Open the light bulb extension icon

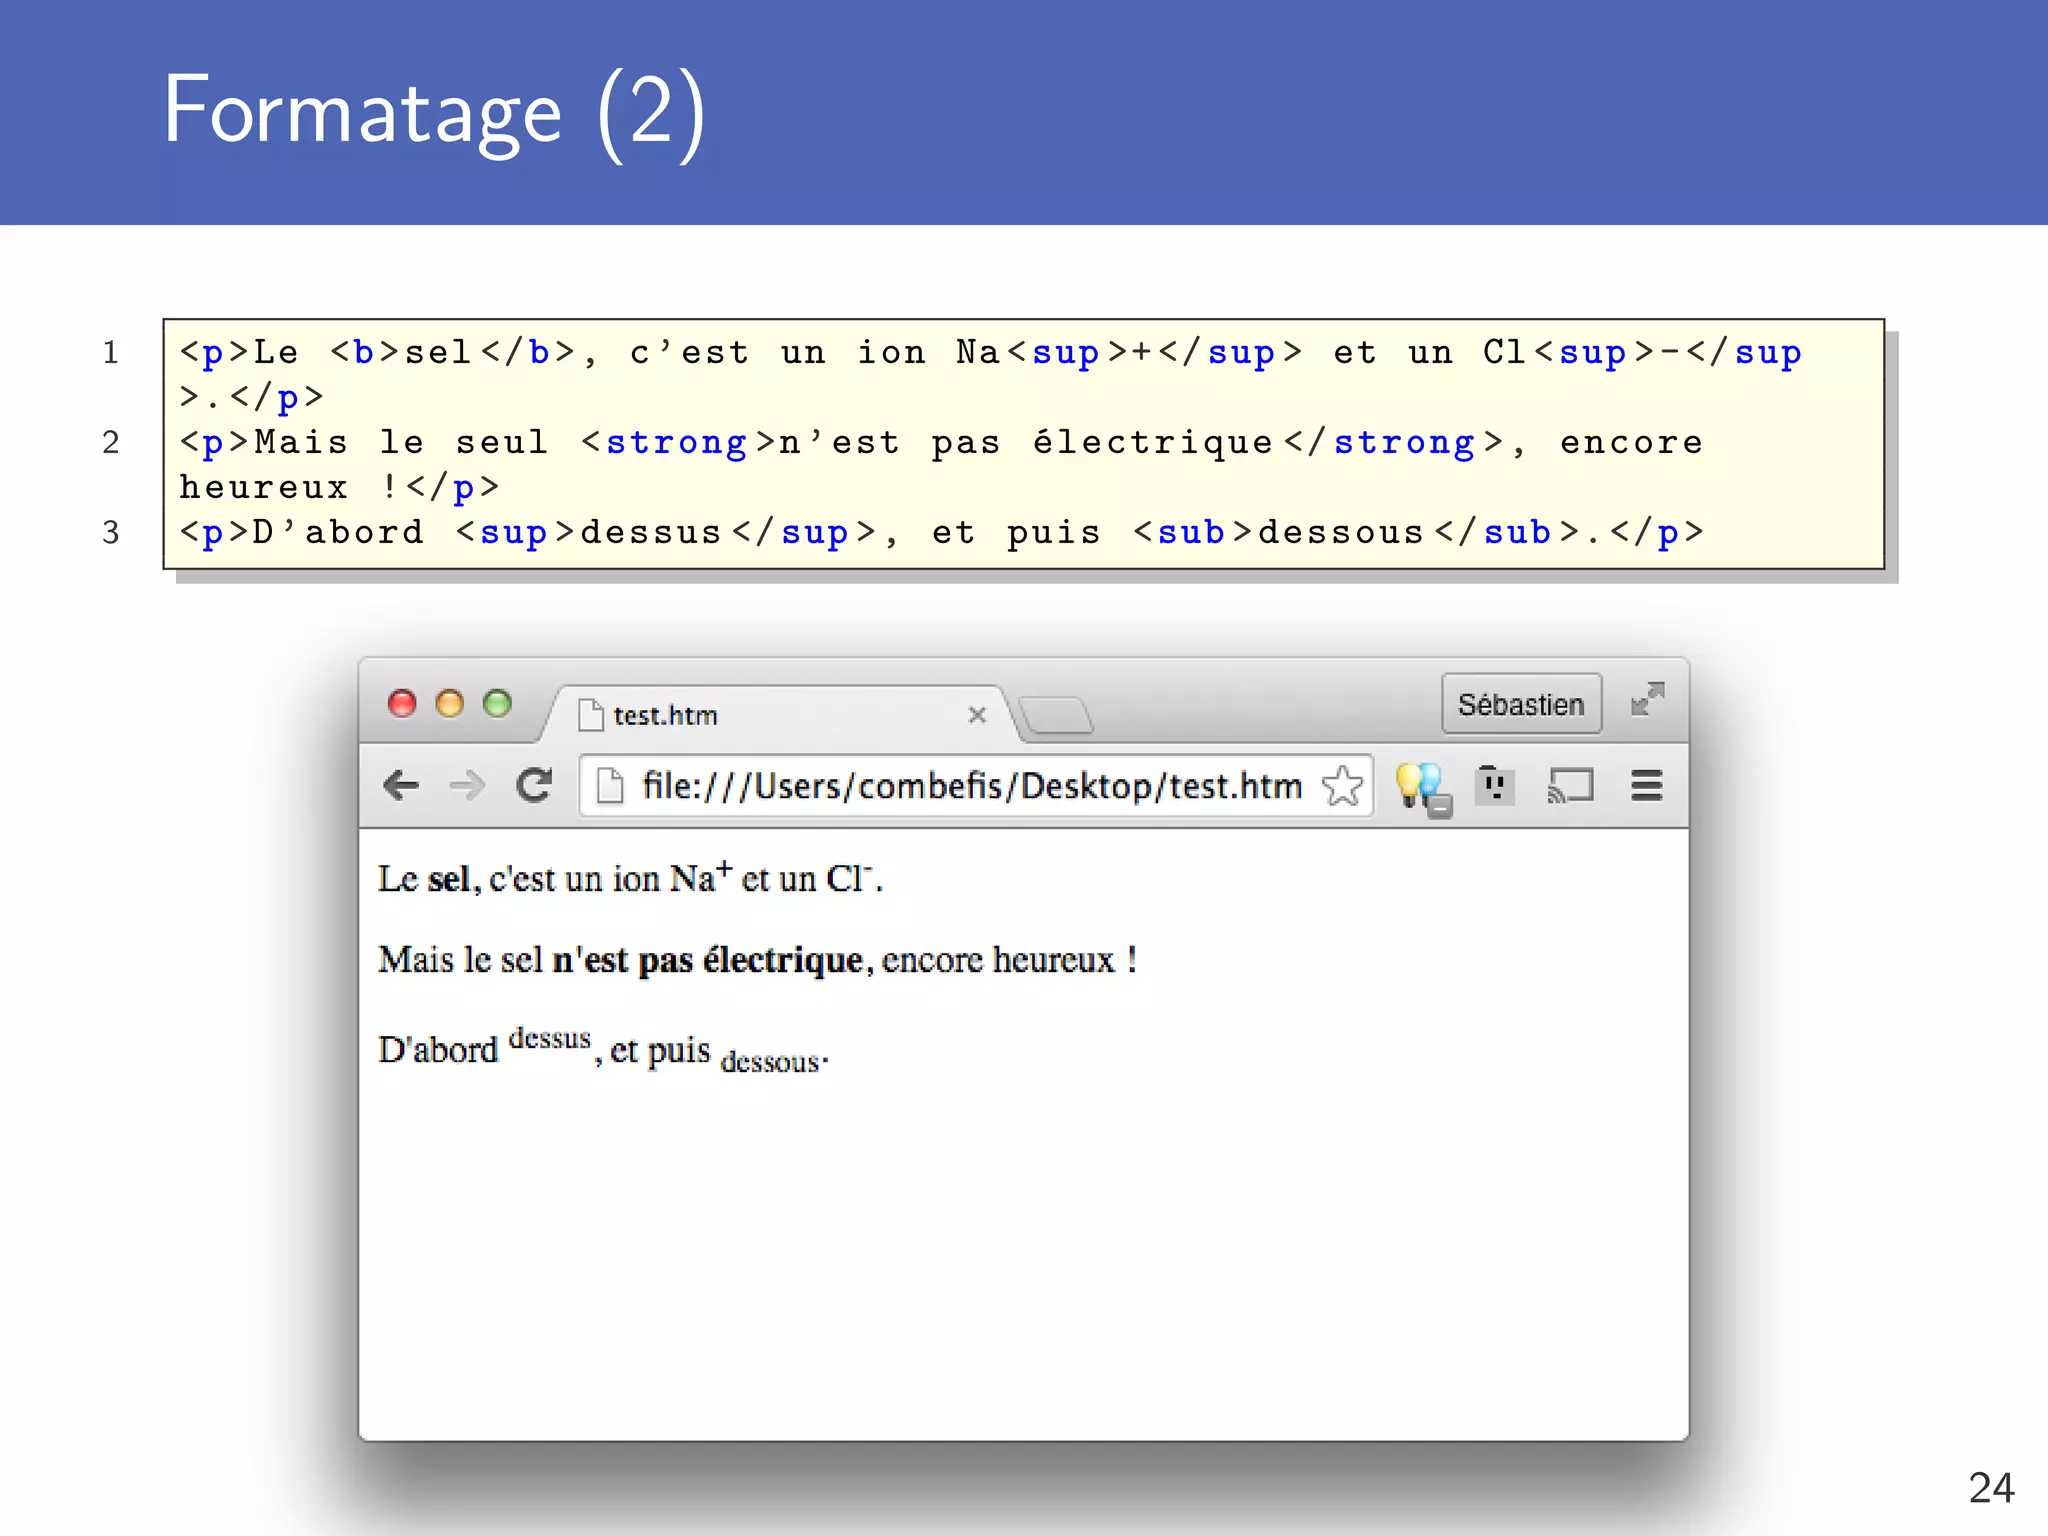click(1421, 788)
